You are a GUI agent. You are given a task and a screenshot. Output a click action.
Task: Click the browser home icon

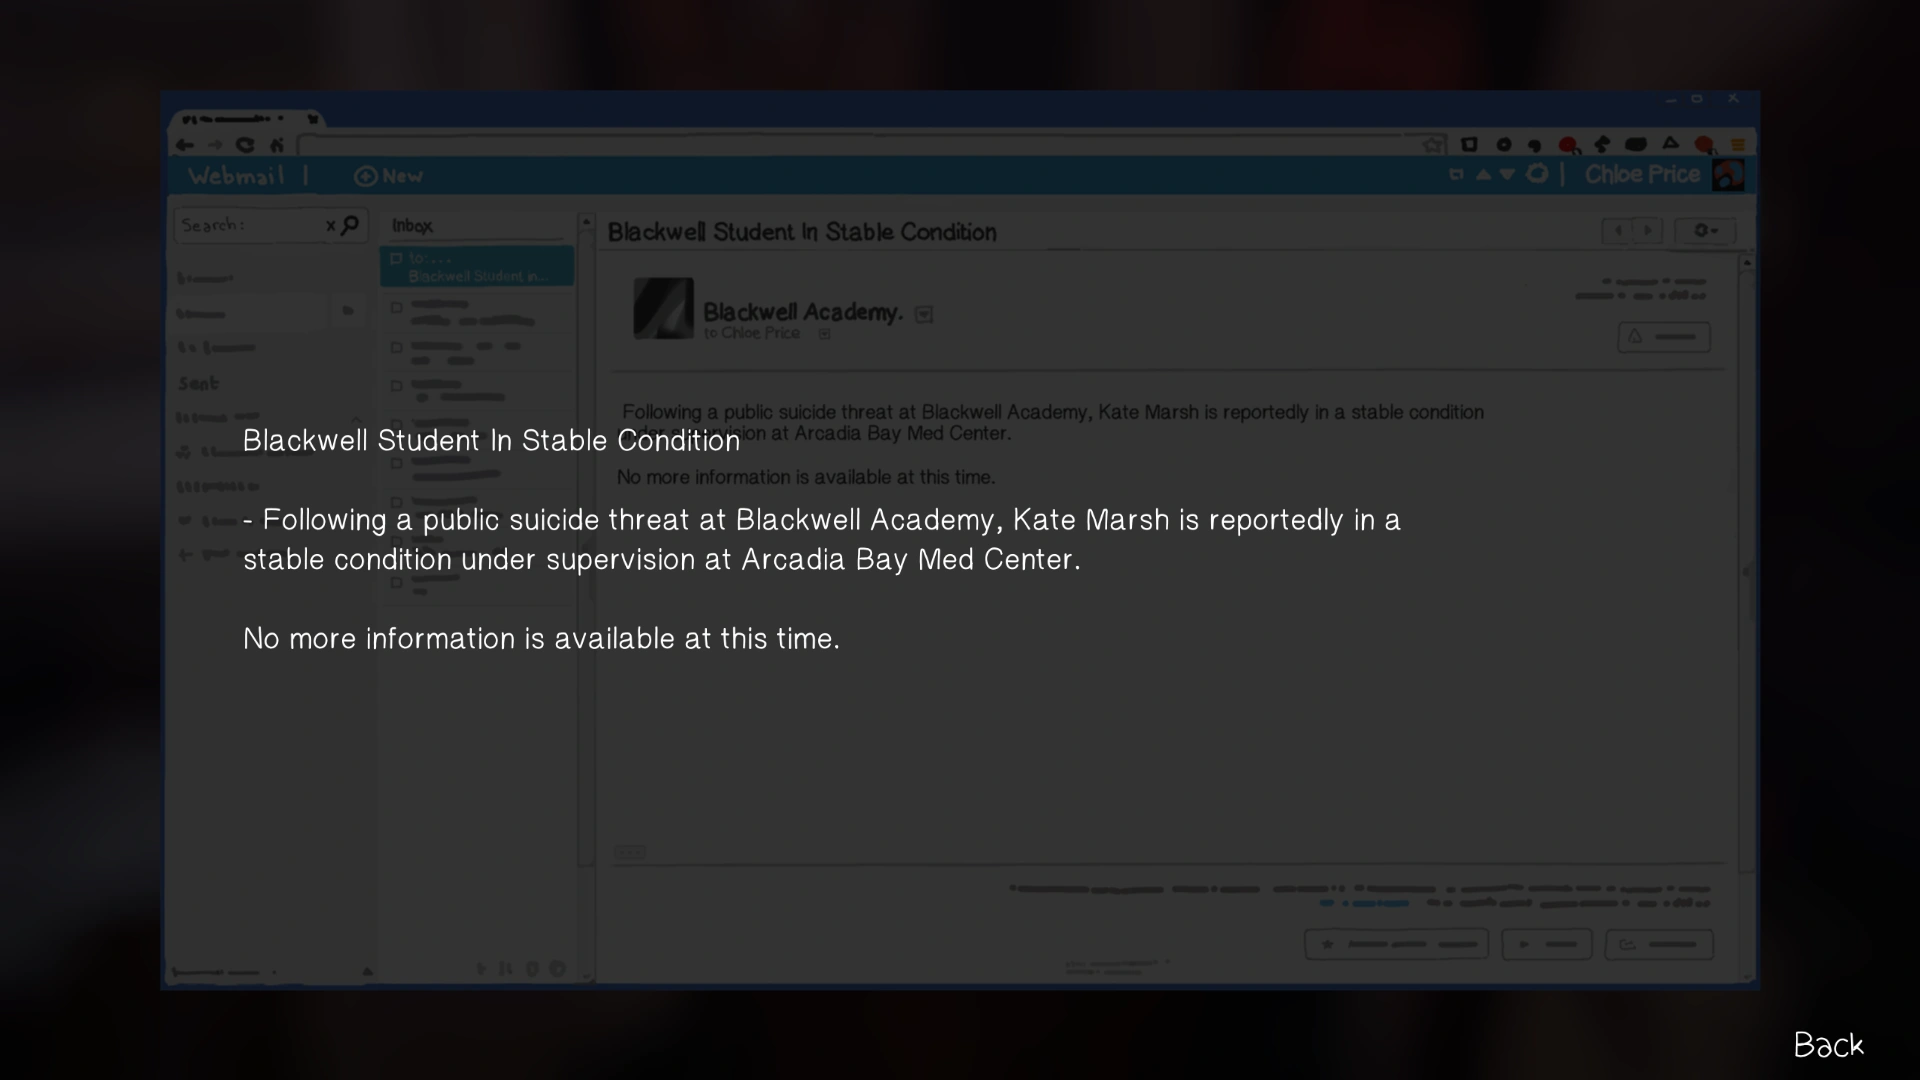pyautogui.click(x=277, y=146)
